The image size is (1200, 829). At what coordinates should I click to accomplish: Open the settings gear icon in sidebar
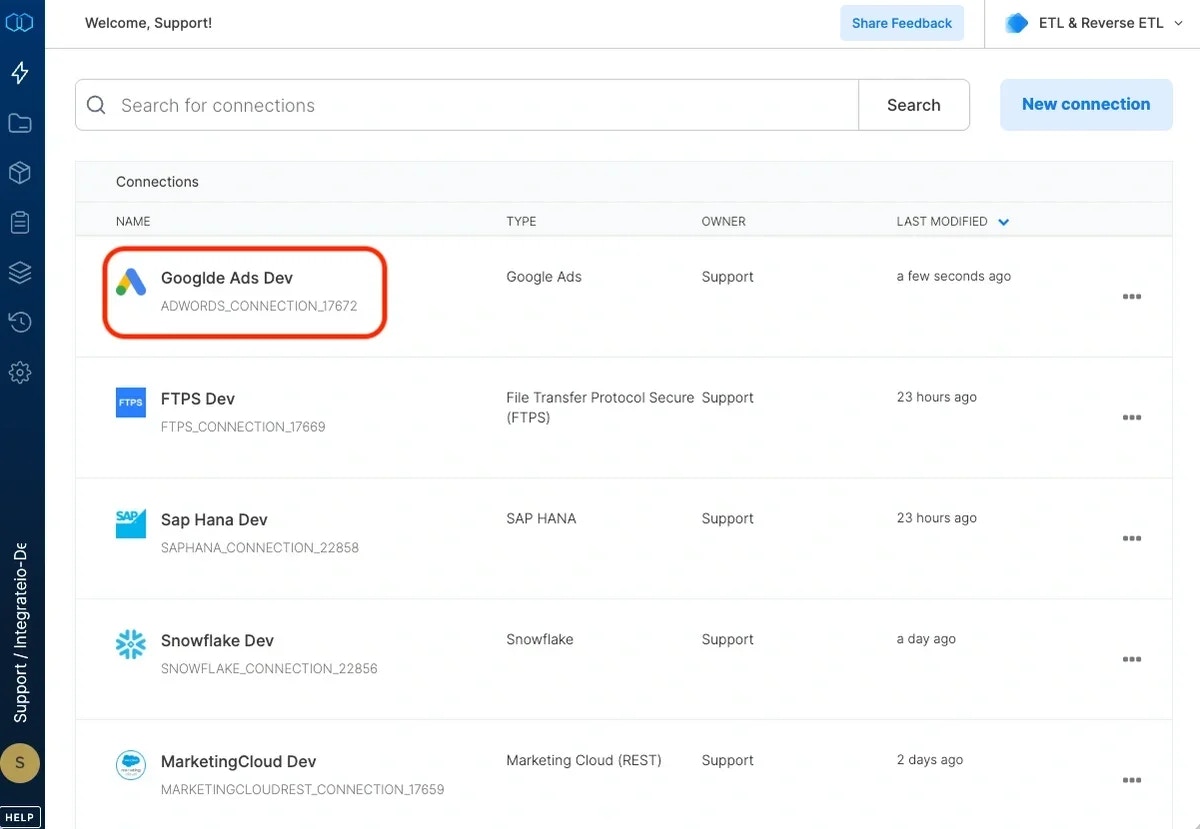pyautogui.click(x=21, y=372)
